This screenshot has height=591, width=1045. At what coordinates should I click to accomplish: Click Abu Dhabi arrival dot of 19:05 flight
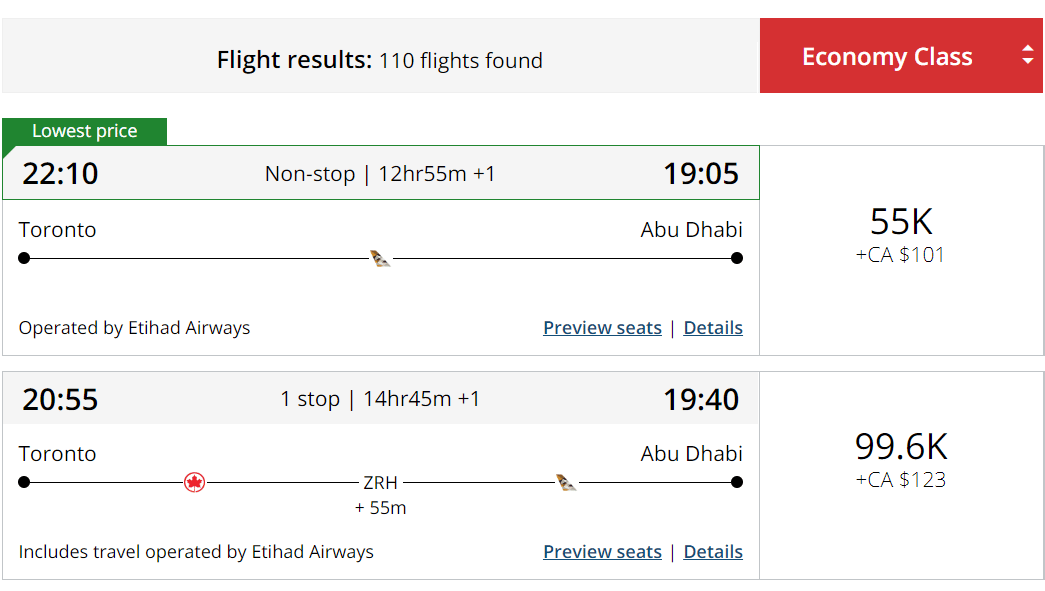point(737,258)
